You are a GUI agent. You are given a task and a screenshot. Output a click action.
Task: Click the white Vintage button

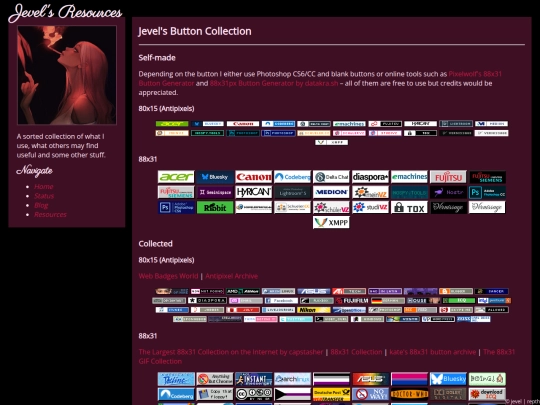(x=487, y=207)
